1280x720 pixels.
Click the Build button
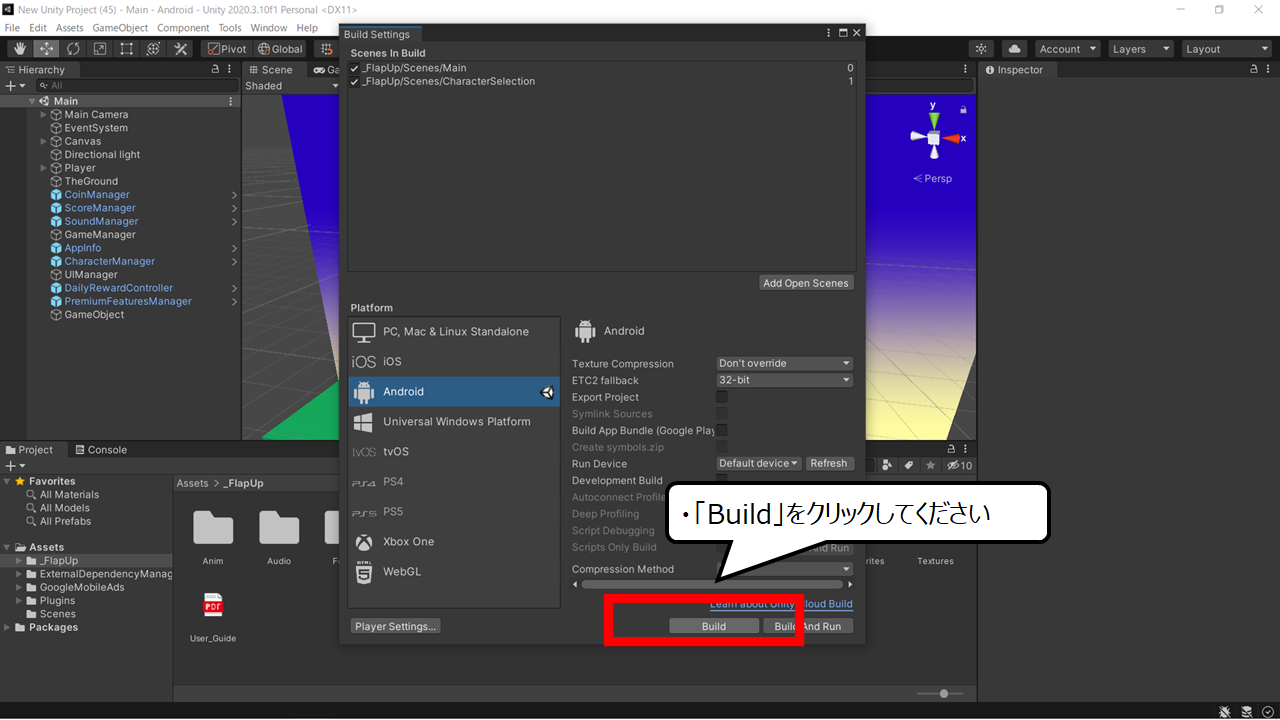pos(713,626)
